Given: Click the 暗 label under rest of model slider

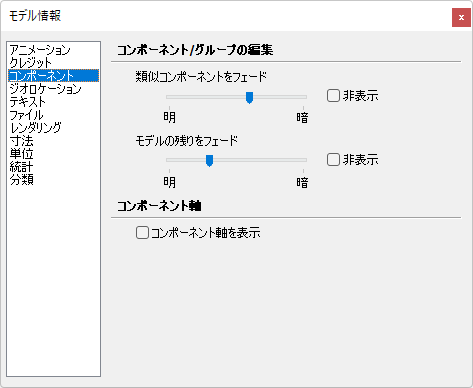Looking at the screenshot, I should (x=302, y=182).
